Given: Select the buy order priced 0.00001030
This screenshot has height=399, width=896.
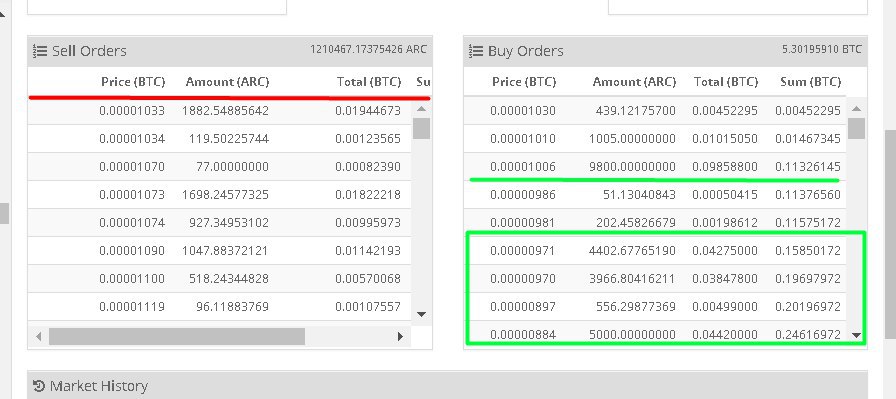Looking at the screenshot, I should (x=655, y=111).
